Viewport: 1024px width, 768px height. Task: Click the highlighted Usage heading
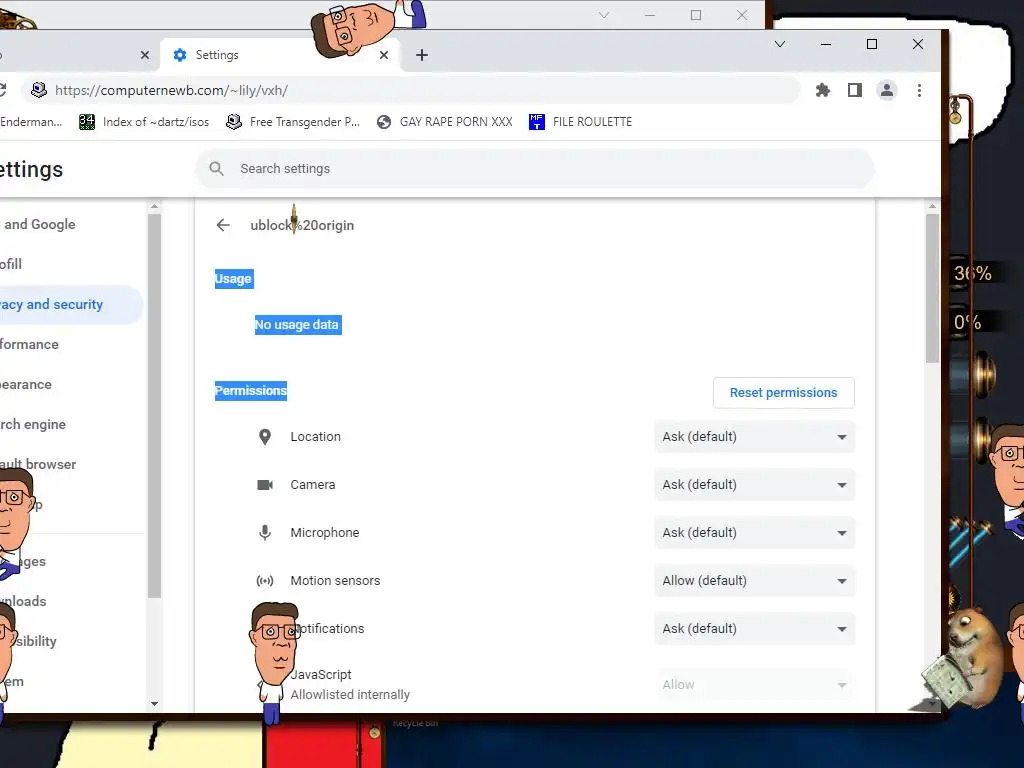[x=234, y=279]
